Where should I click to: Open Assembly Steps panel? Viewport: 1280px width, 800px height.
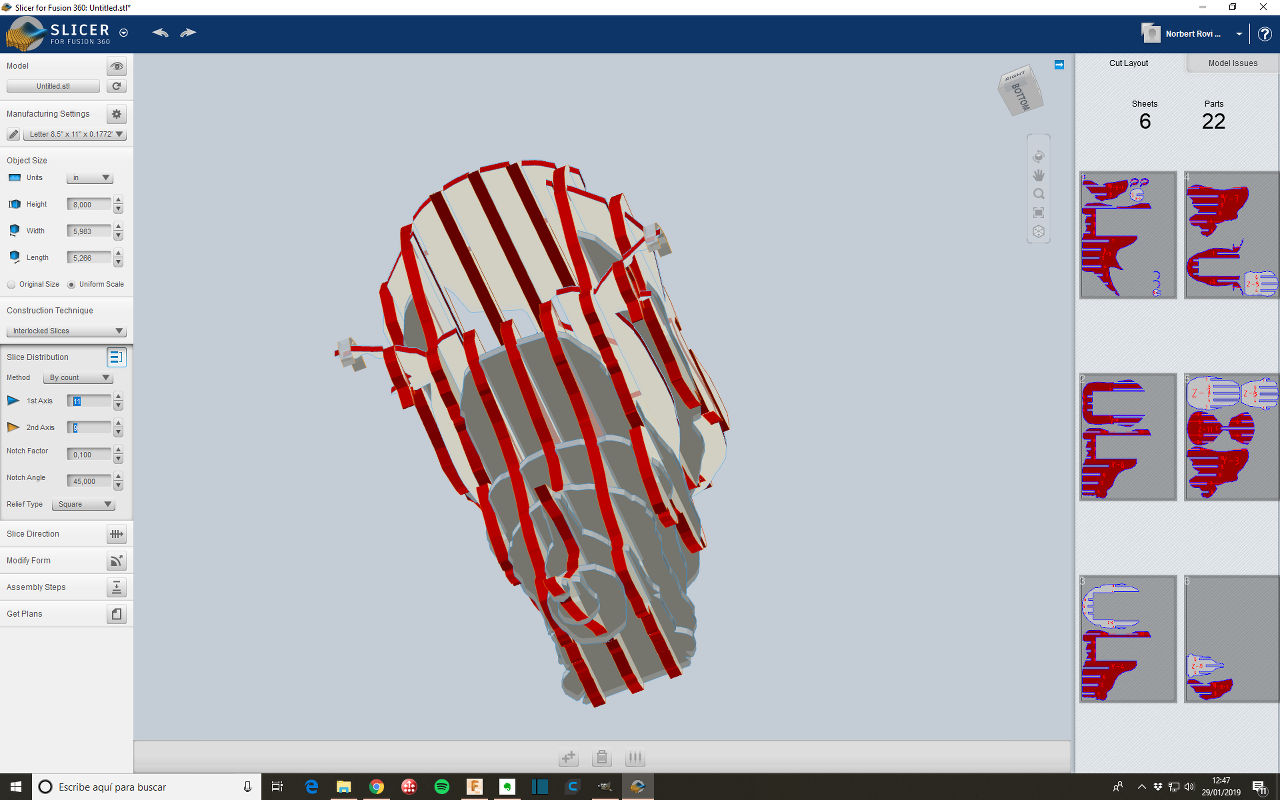(117, 587)
